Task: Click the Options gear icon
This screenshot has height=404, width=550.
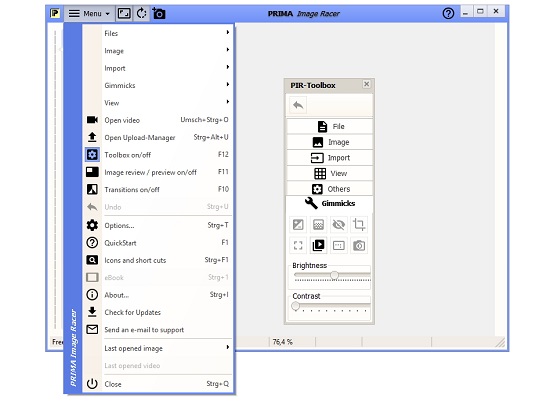Action: point(92,225)
